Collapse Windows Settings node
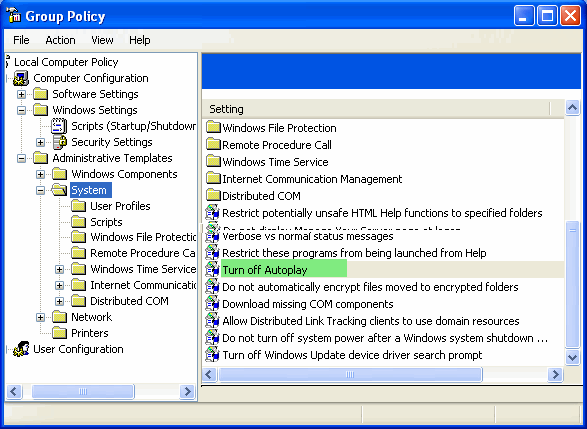587x429 pixels. [x=21, y=110]
